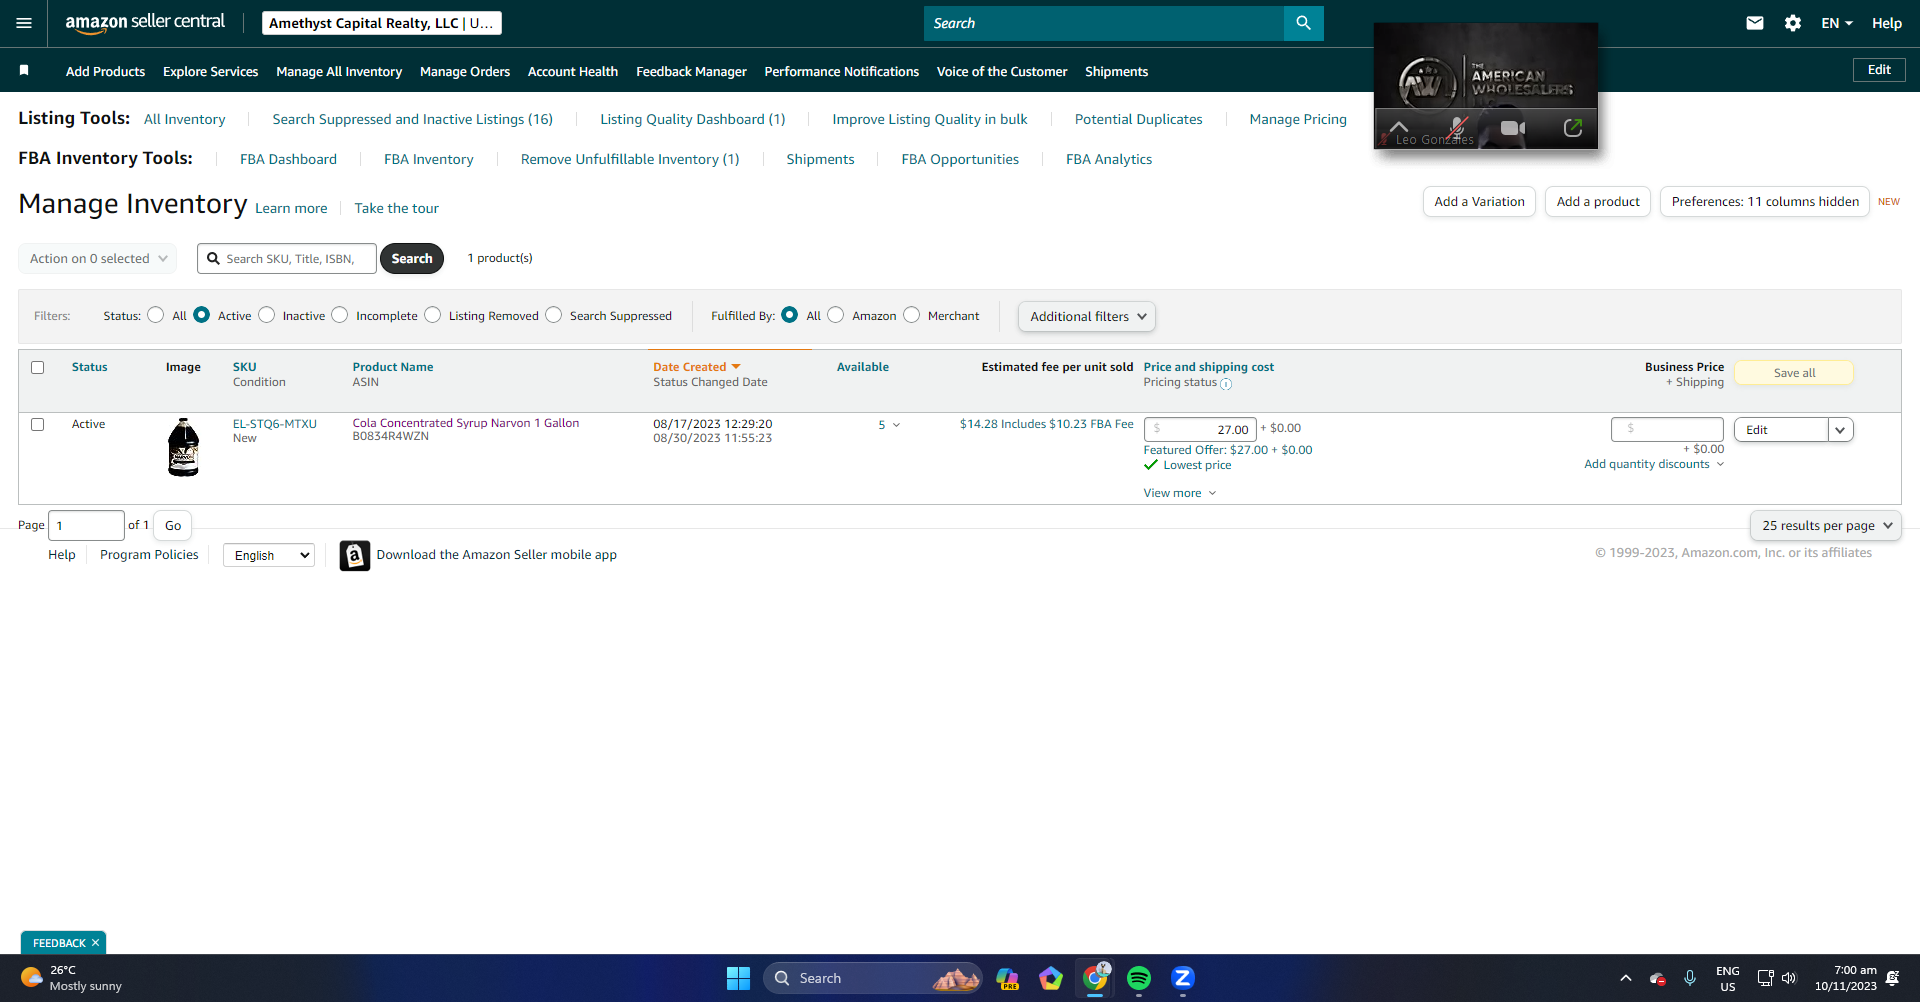
Task: Click the bookmark flag icon
Action: point(24,70)
